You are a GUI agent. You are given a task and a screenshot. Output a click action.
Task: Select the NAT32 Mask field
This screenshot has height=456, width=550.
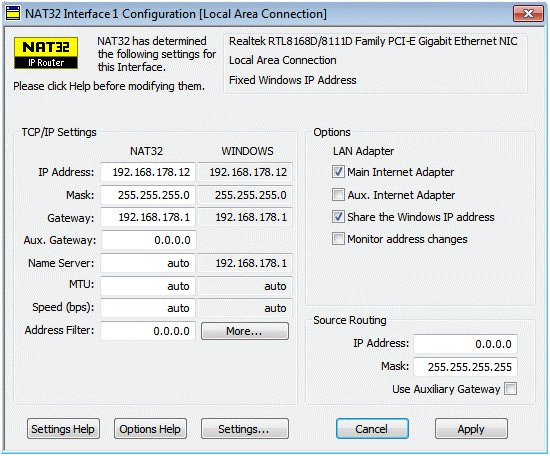pyautogui.click(x=148, y=195)
